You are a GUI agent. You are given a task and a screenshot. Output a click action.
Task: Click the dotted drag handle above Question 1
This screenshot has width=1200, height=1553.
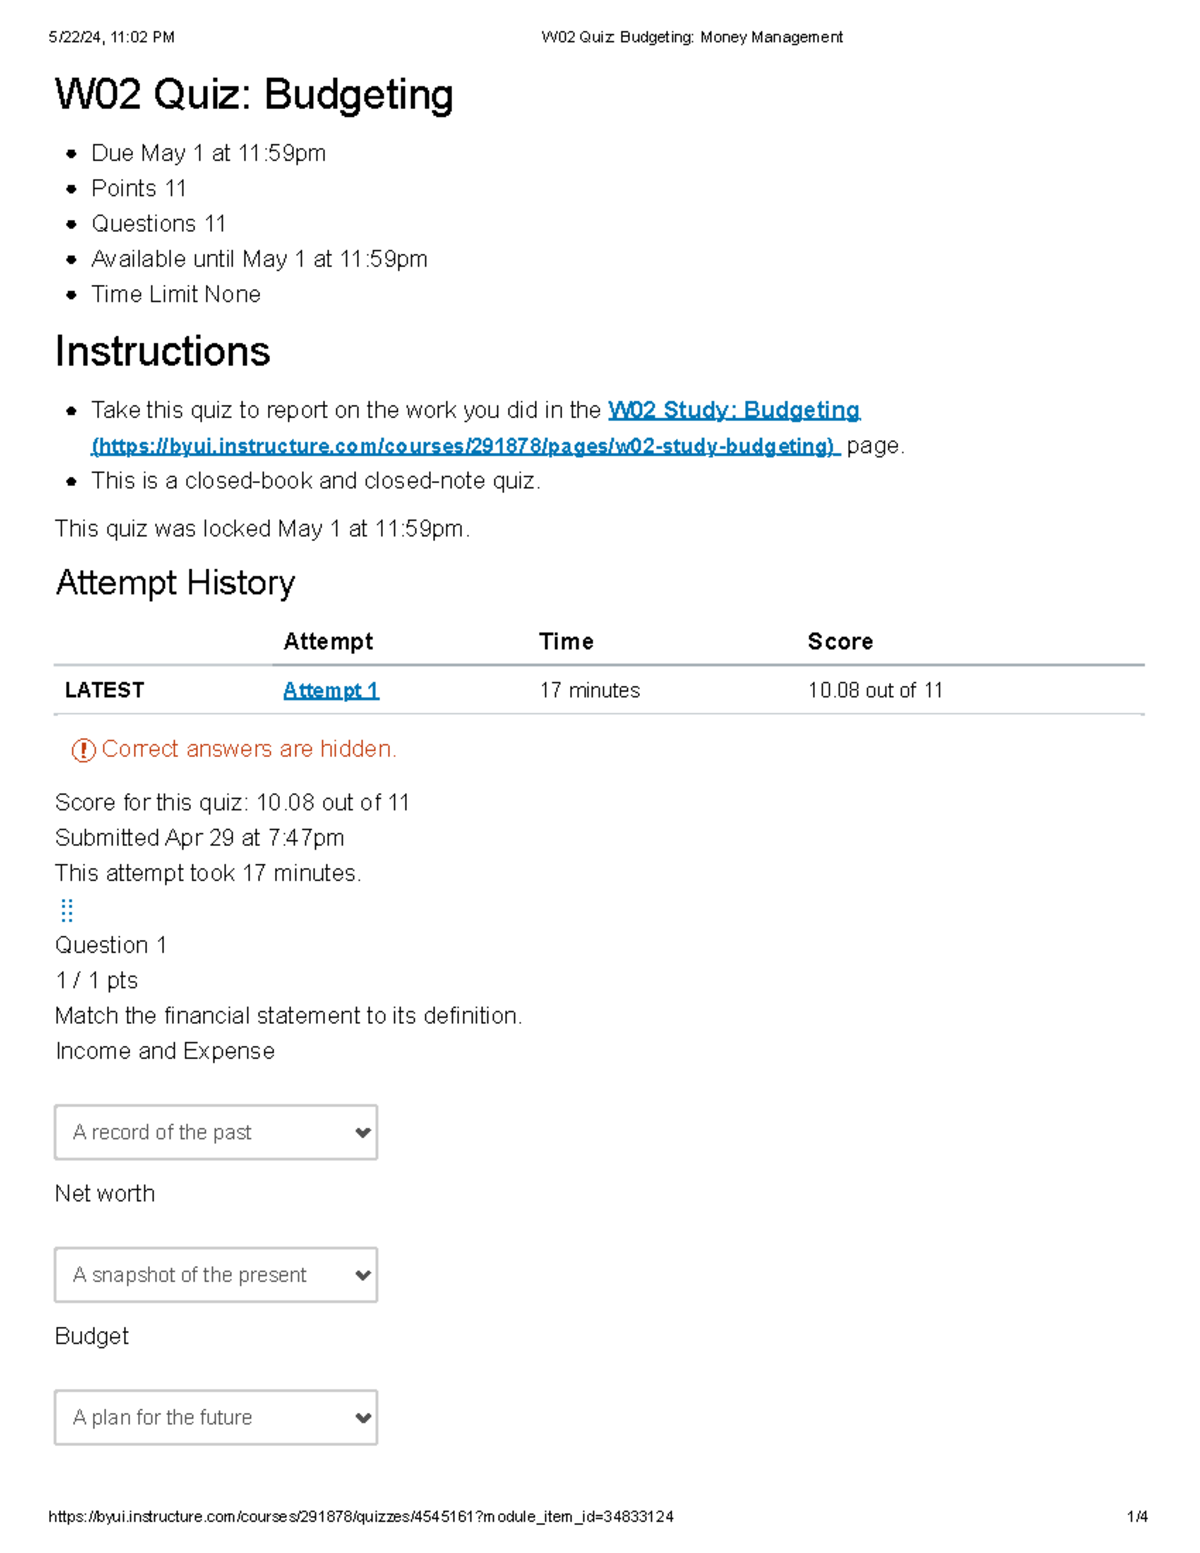[67, 910]
